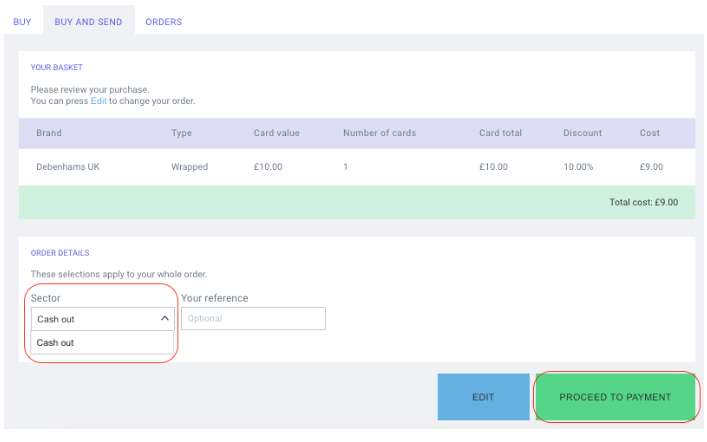Click the Discount column header

coord(582,133)
